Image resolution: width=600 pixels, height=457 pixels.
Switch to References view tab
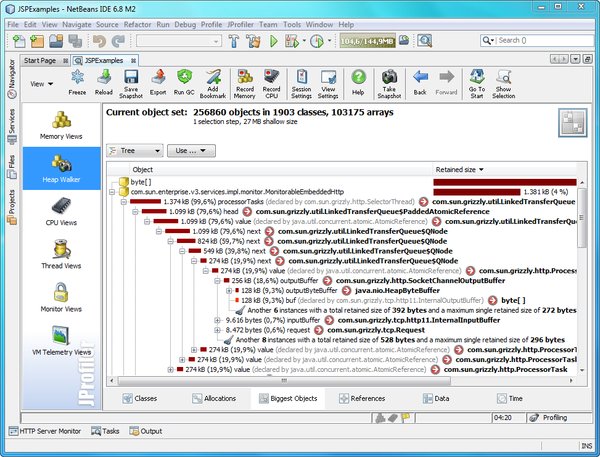[362, 398]
